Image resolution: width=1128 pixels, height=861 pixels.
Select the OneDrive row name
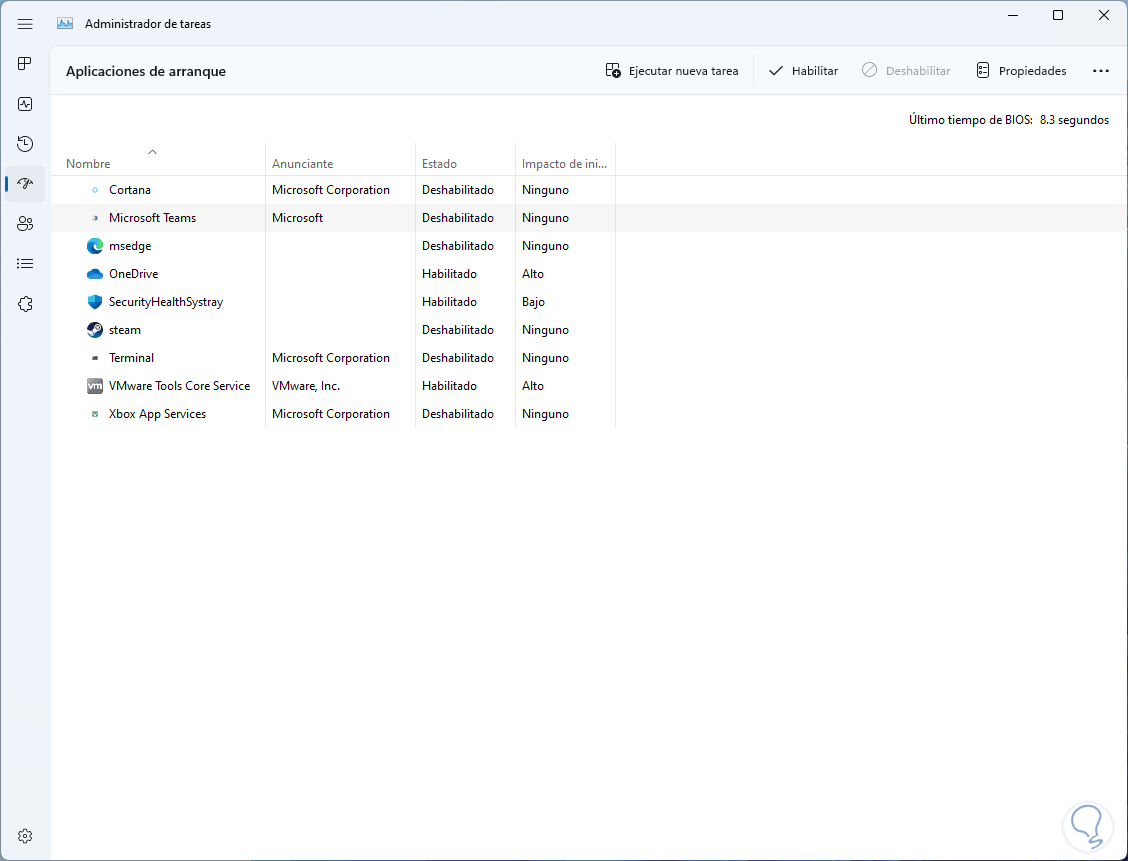tap(133, 274)
